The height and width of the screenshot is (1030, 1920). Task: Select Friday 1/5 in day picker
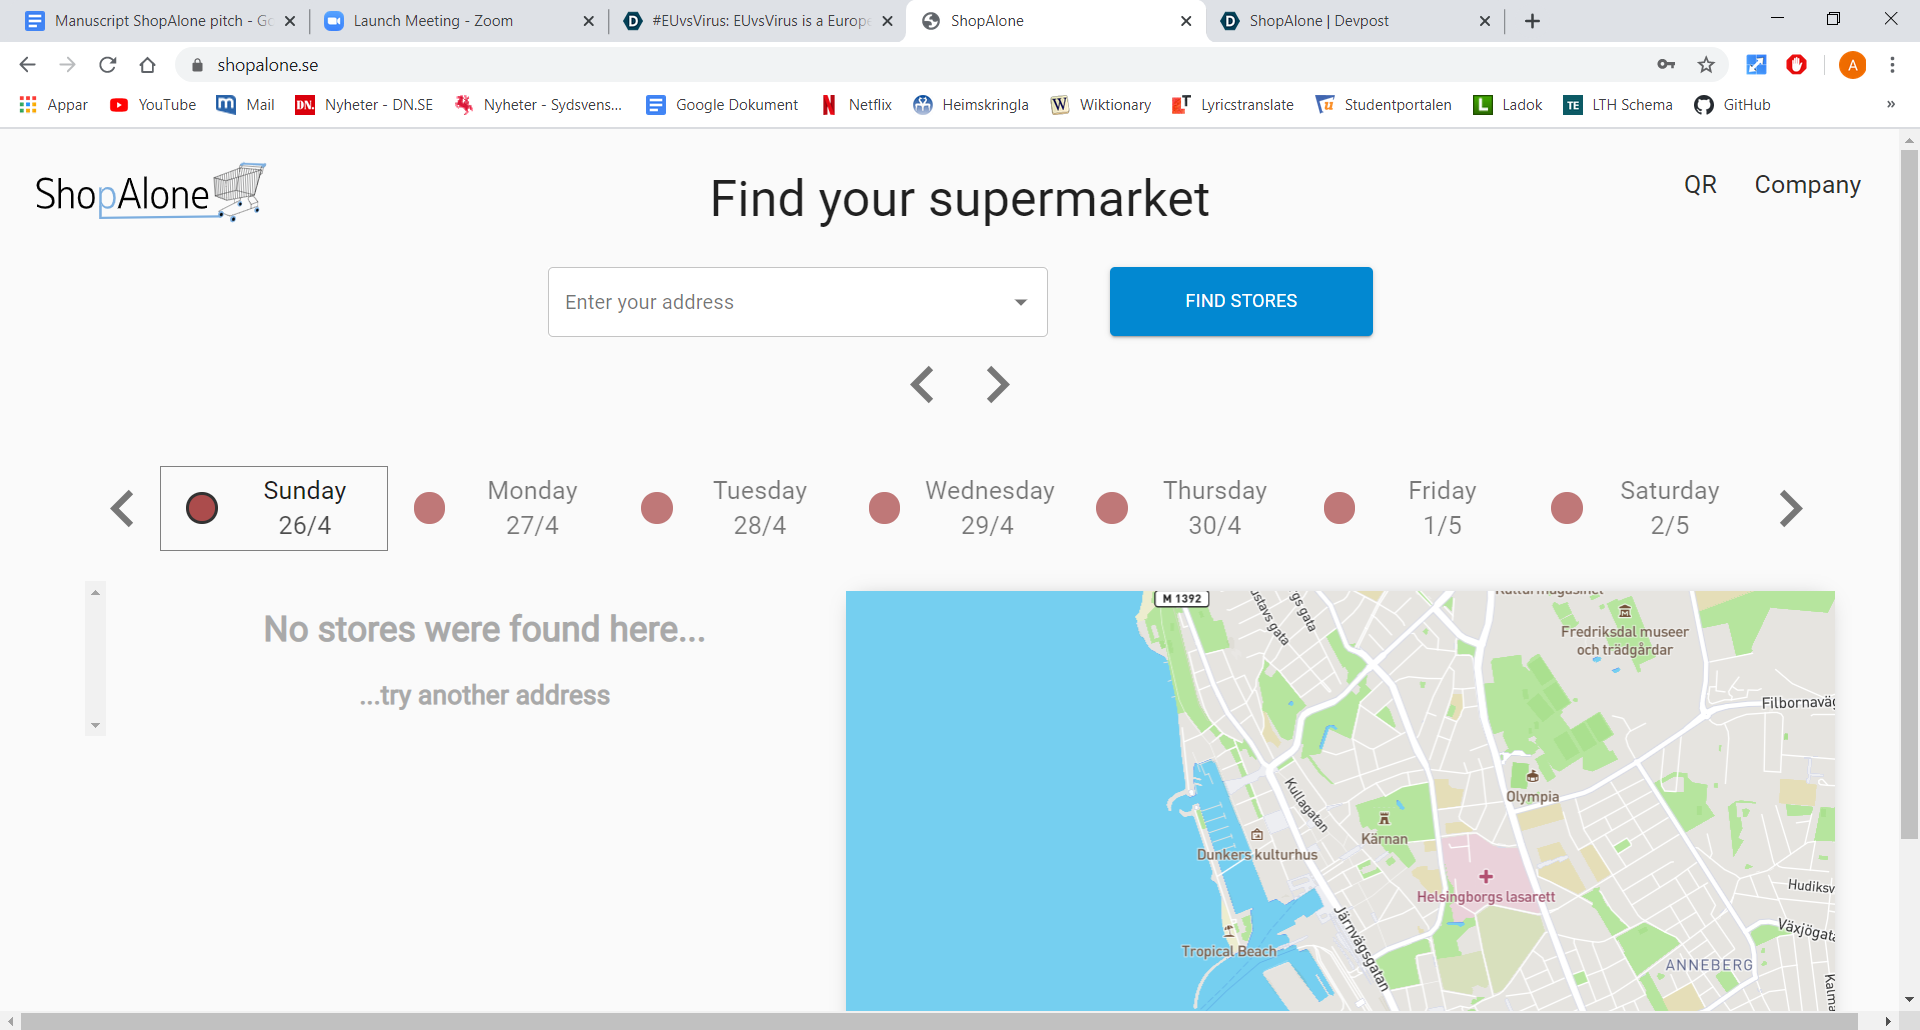coord(1411,508)
